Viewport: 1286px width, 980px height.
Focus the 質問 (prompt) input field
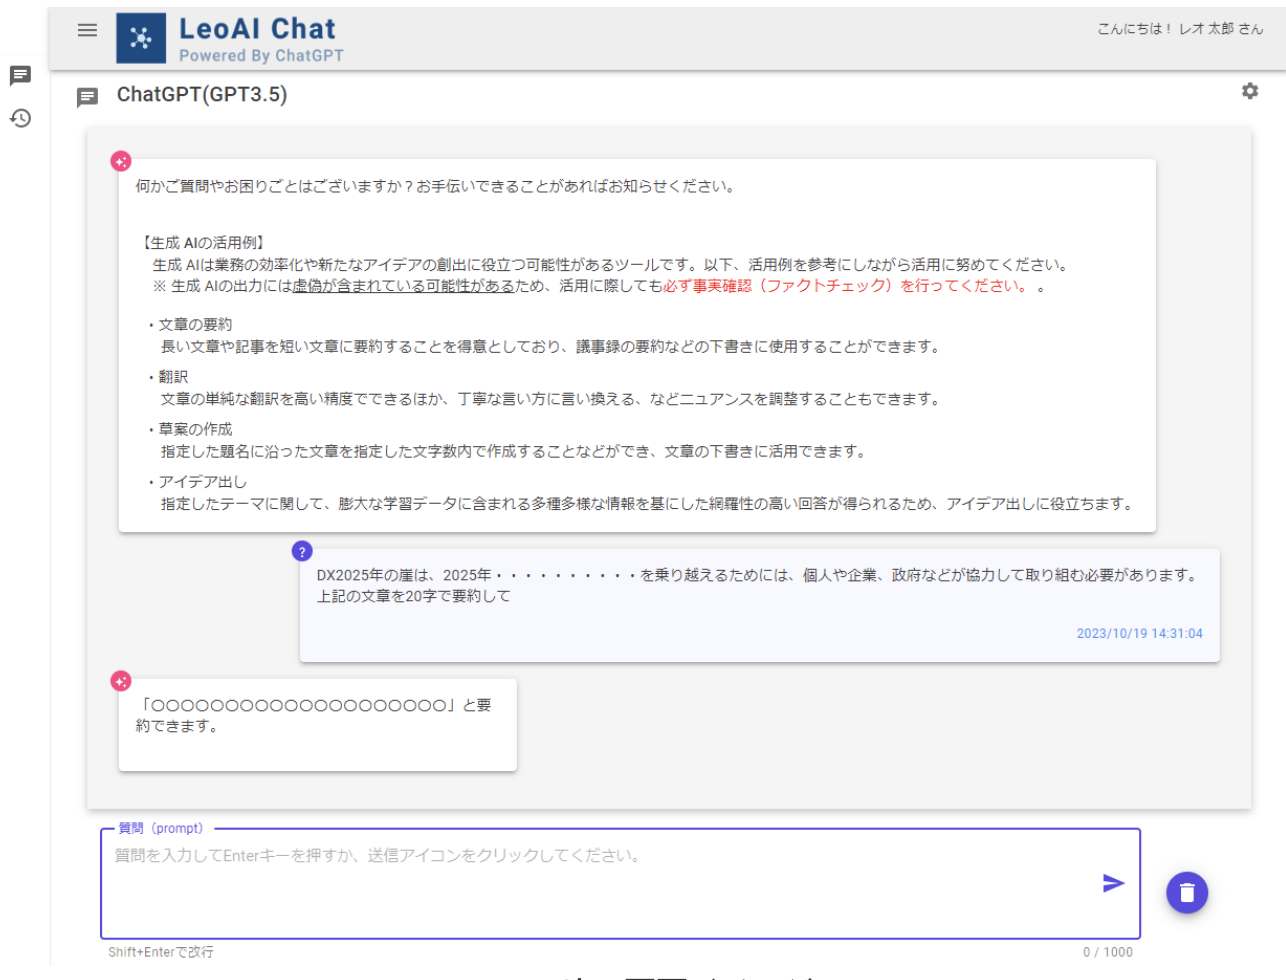click(x=600, y=885)
